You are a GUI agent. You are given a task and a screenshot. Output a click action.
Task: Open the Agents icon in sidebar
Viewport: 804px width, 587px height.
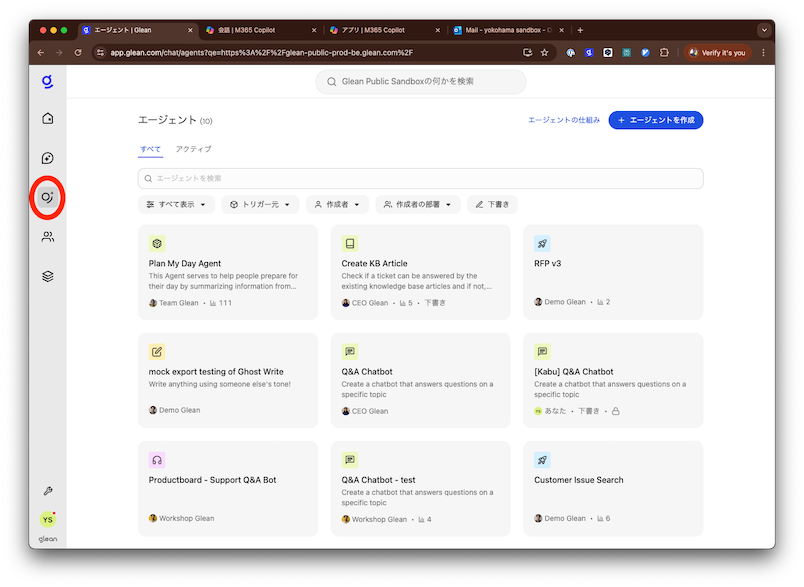click(48, 197)
